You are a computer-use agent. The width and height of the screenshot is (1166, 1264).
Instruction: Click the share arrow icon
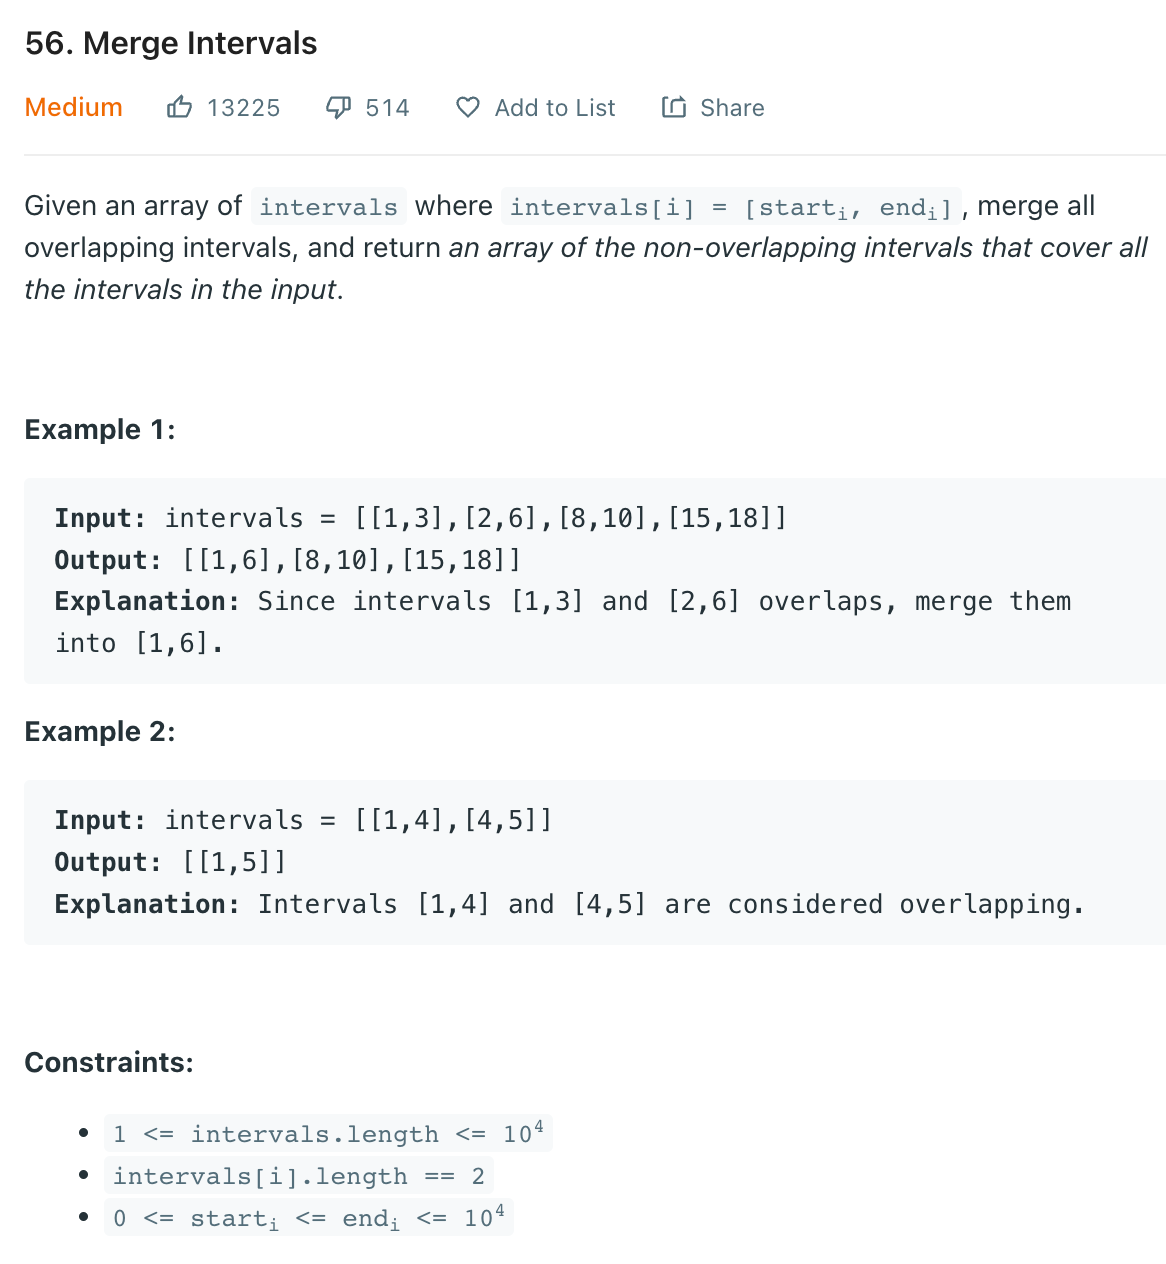674,107
